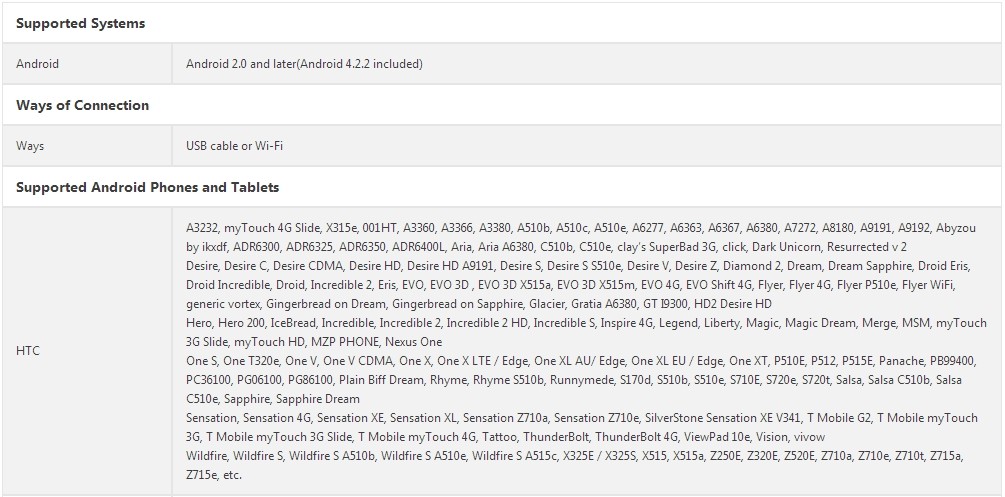This screenshot has height=497, width=1005.
Task: Click the line starting 'A3232, myTouch 4G Slide'
Action: (x=581, y=228)
